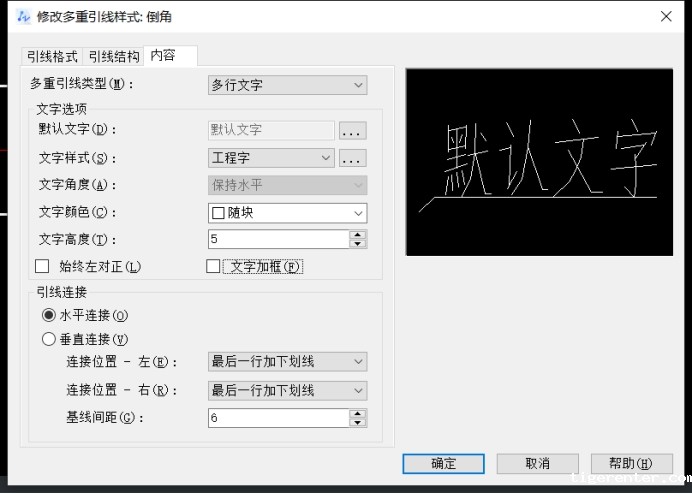Image resolution: width=692 pixels, height=494 pixels.
Task: Select the 垂直连接 radio button
Action: coord(49,339)
